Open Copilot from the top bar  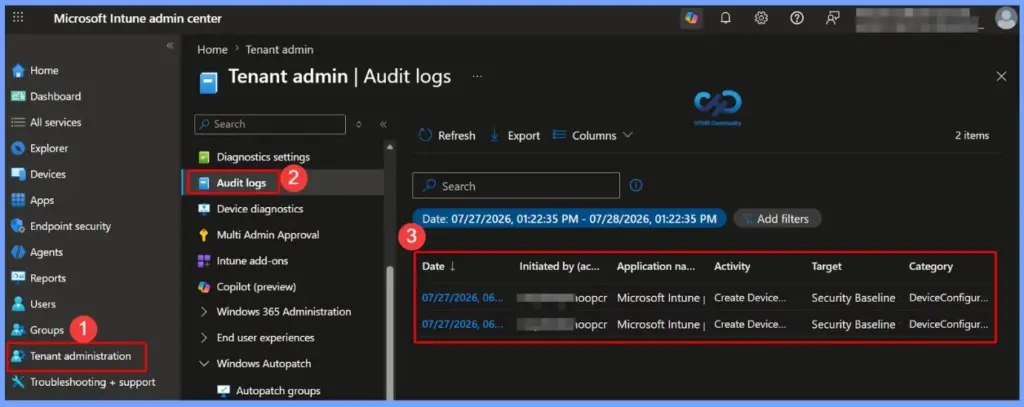point(692,18)
